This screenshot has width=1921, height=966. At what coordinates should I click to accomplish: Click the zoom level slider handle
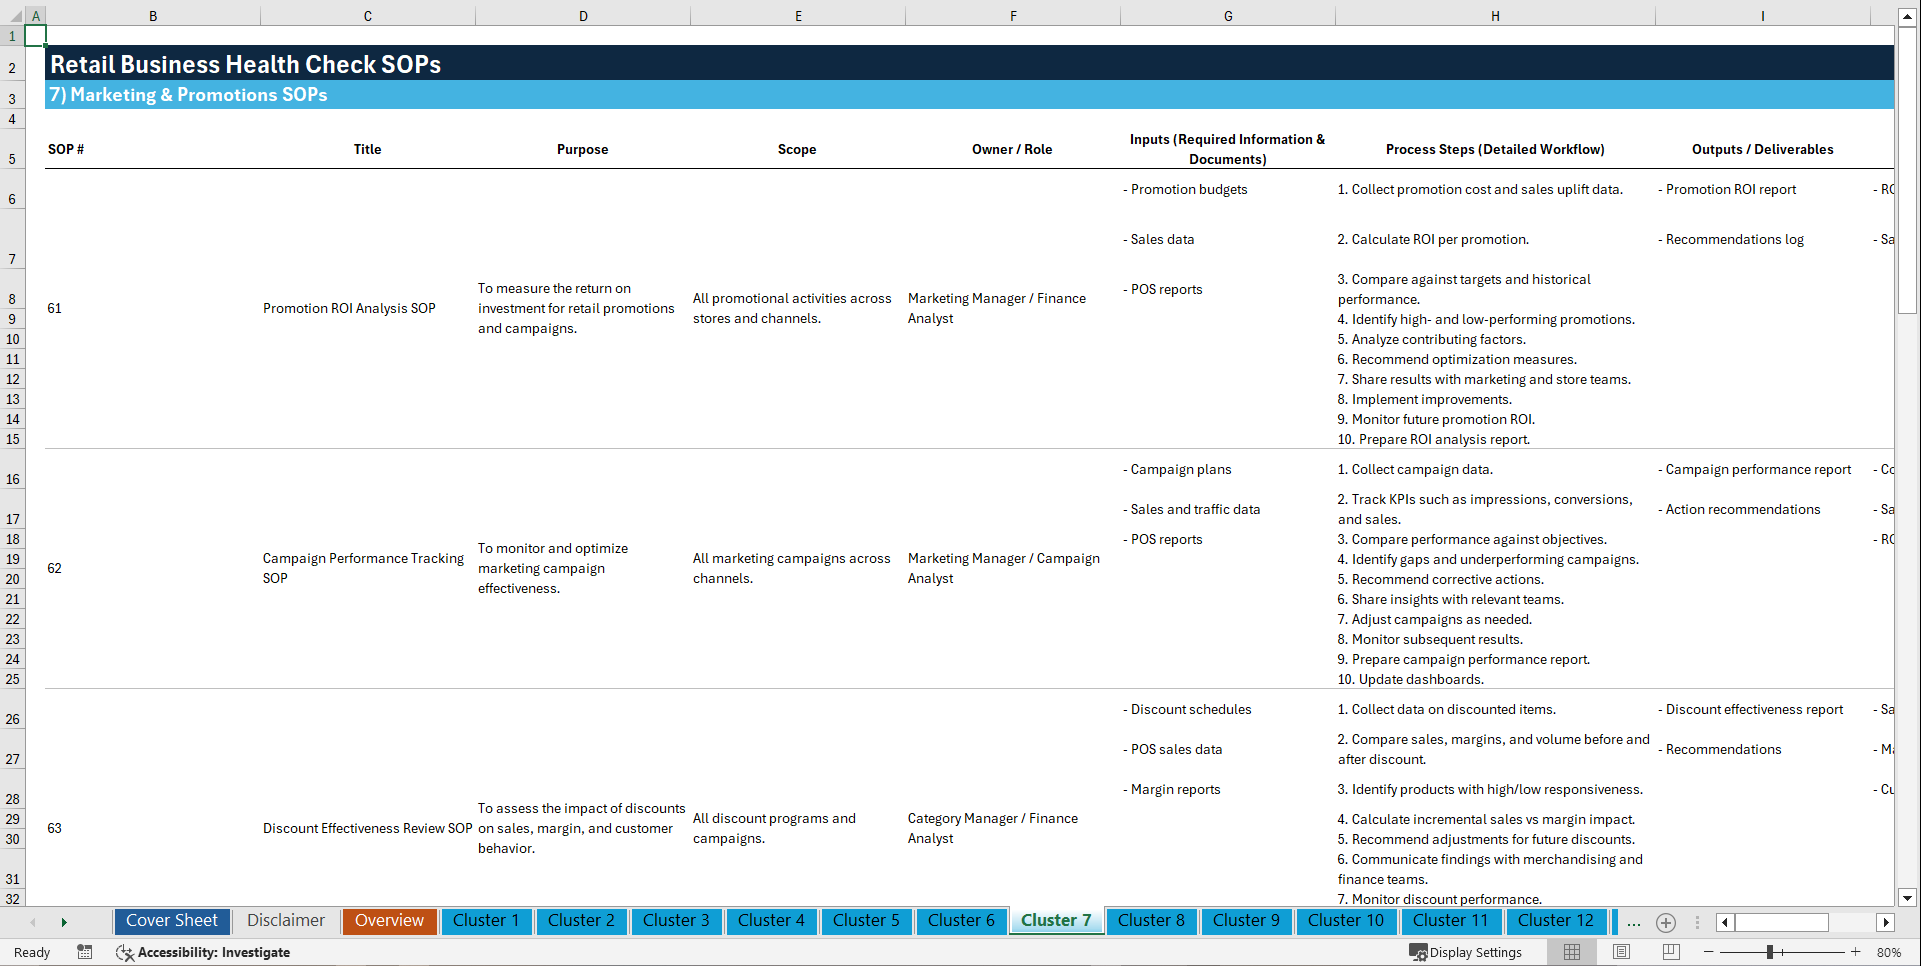1771,952
